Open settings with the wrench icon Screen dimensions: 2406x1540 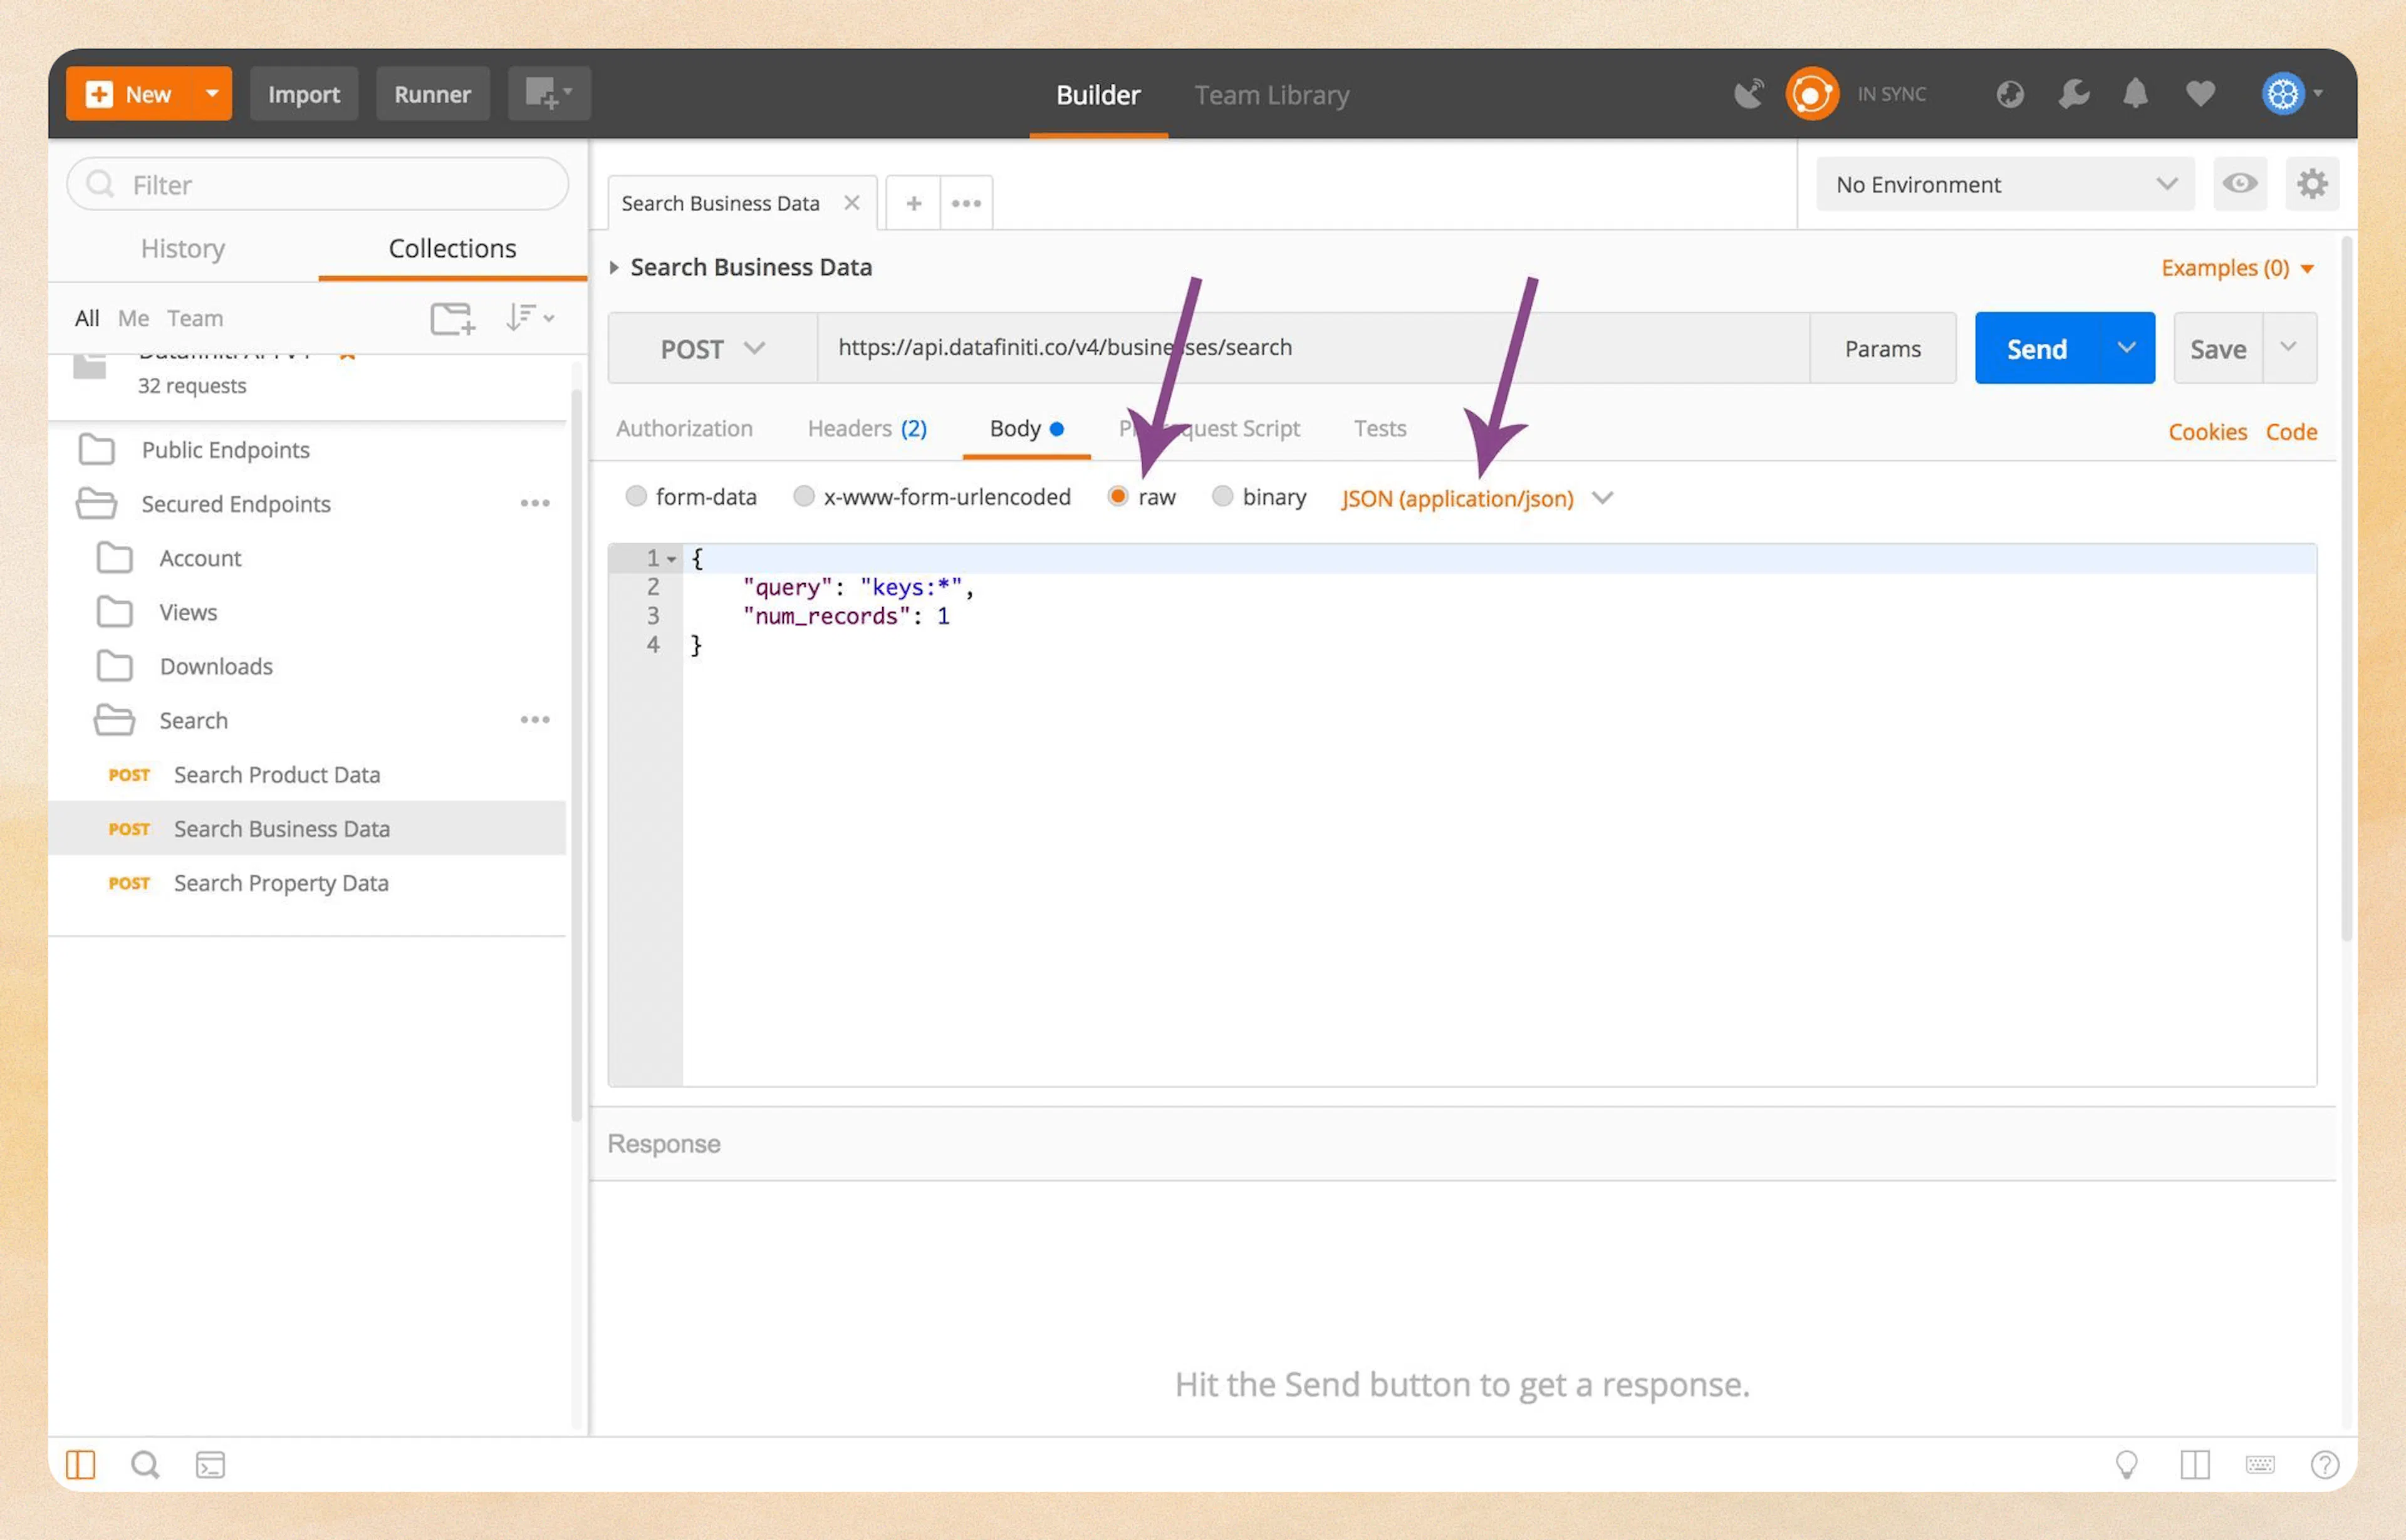2073,93
